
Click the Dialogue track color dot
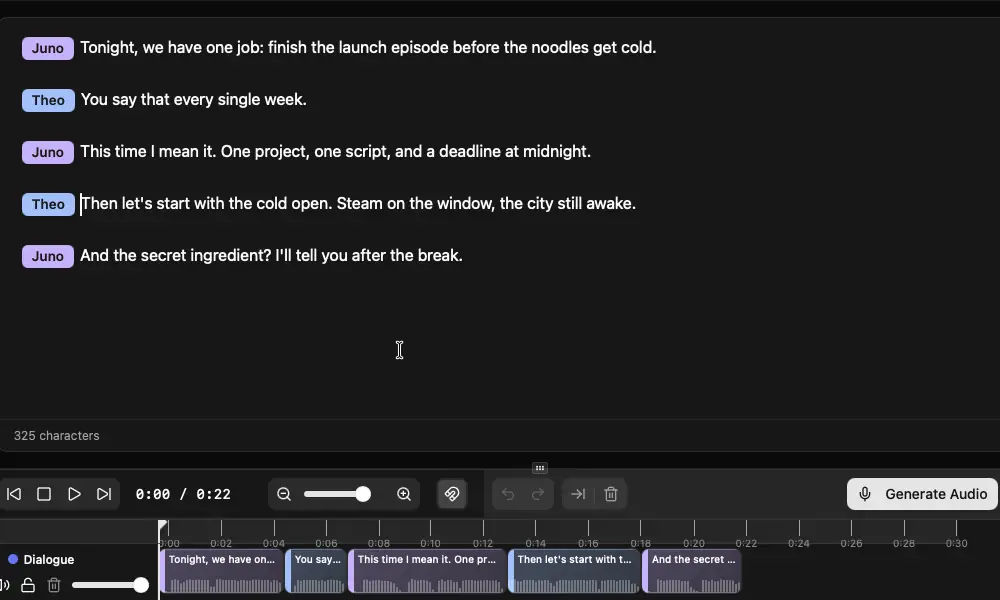(13, 559)
